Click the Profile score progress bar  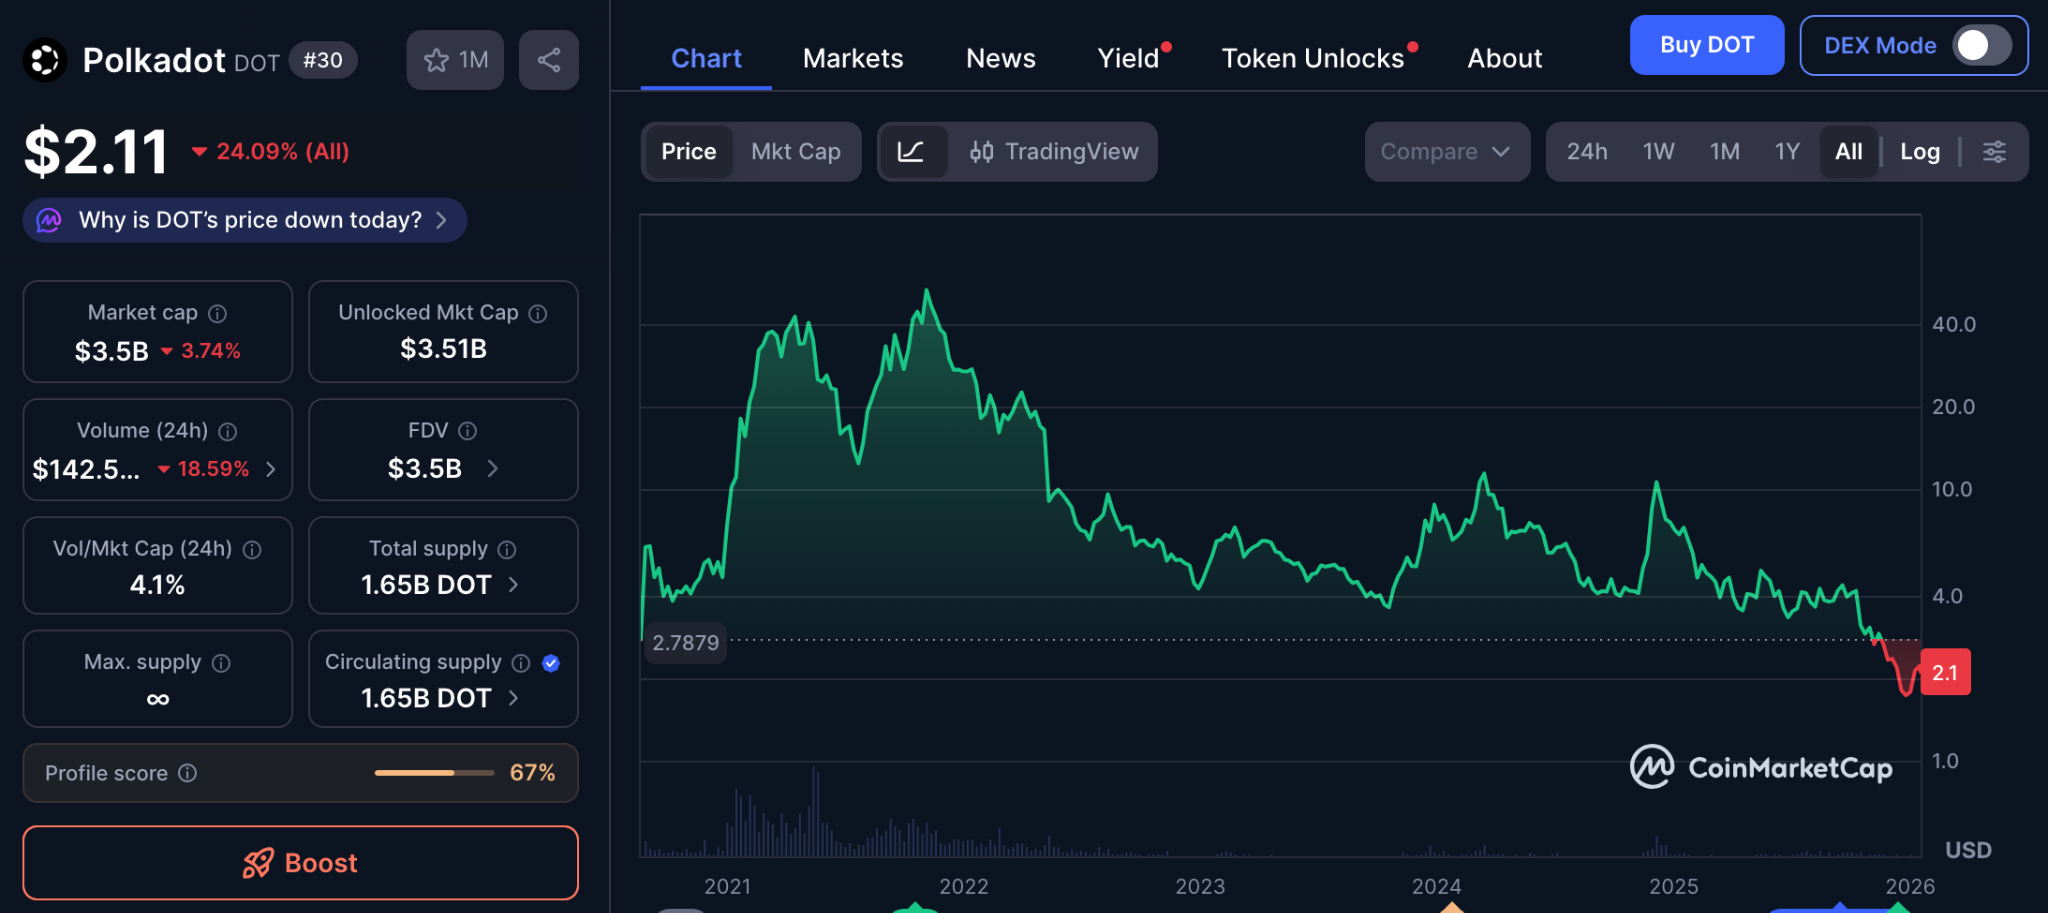[434, 773]
